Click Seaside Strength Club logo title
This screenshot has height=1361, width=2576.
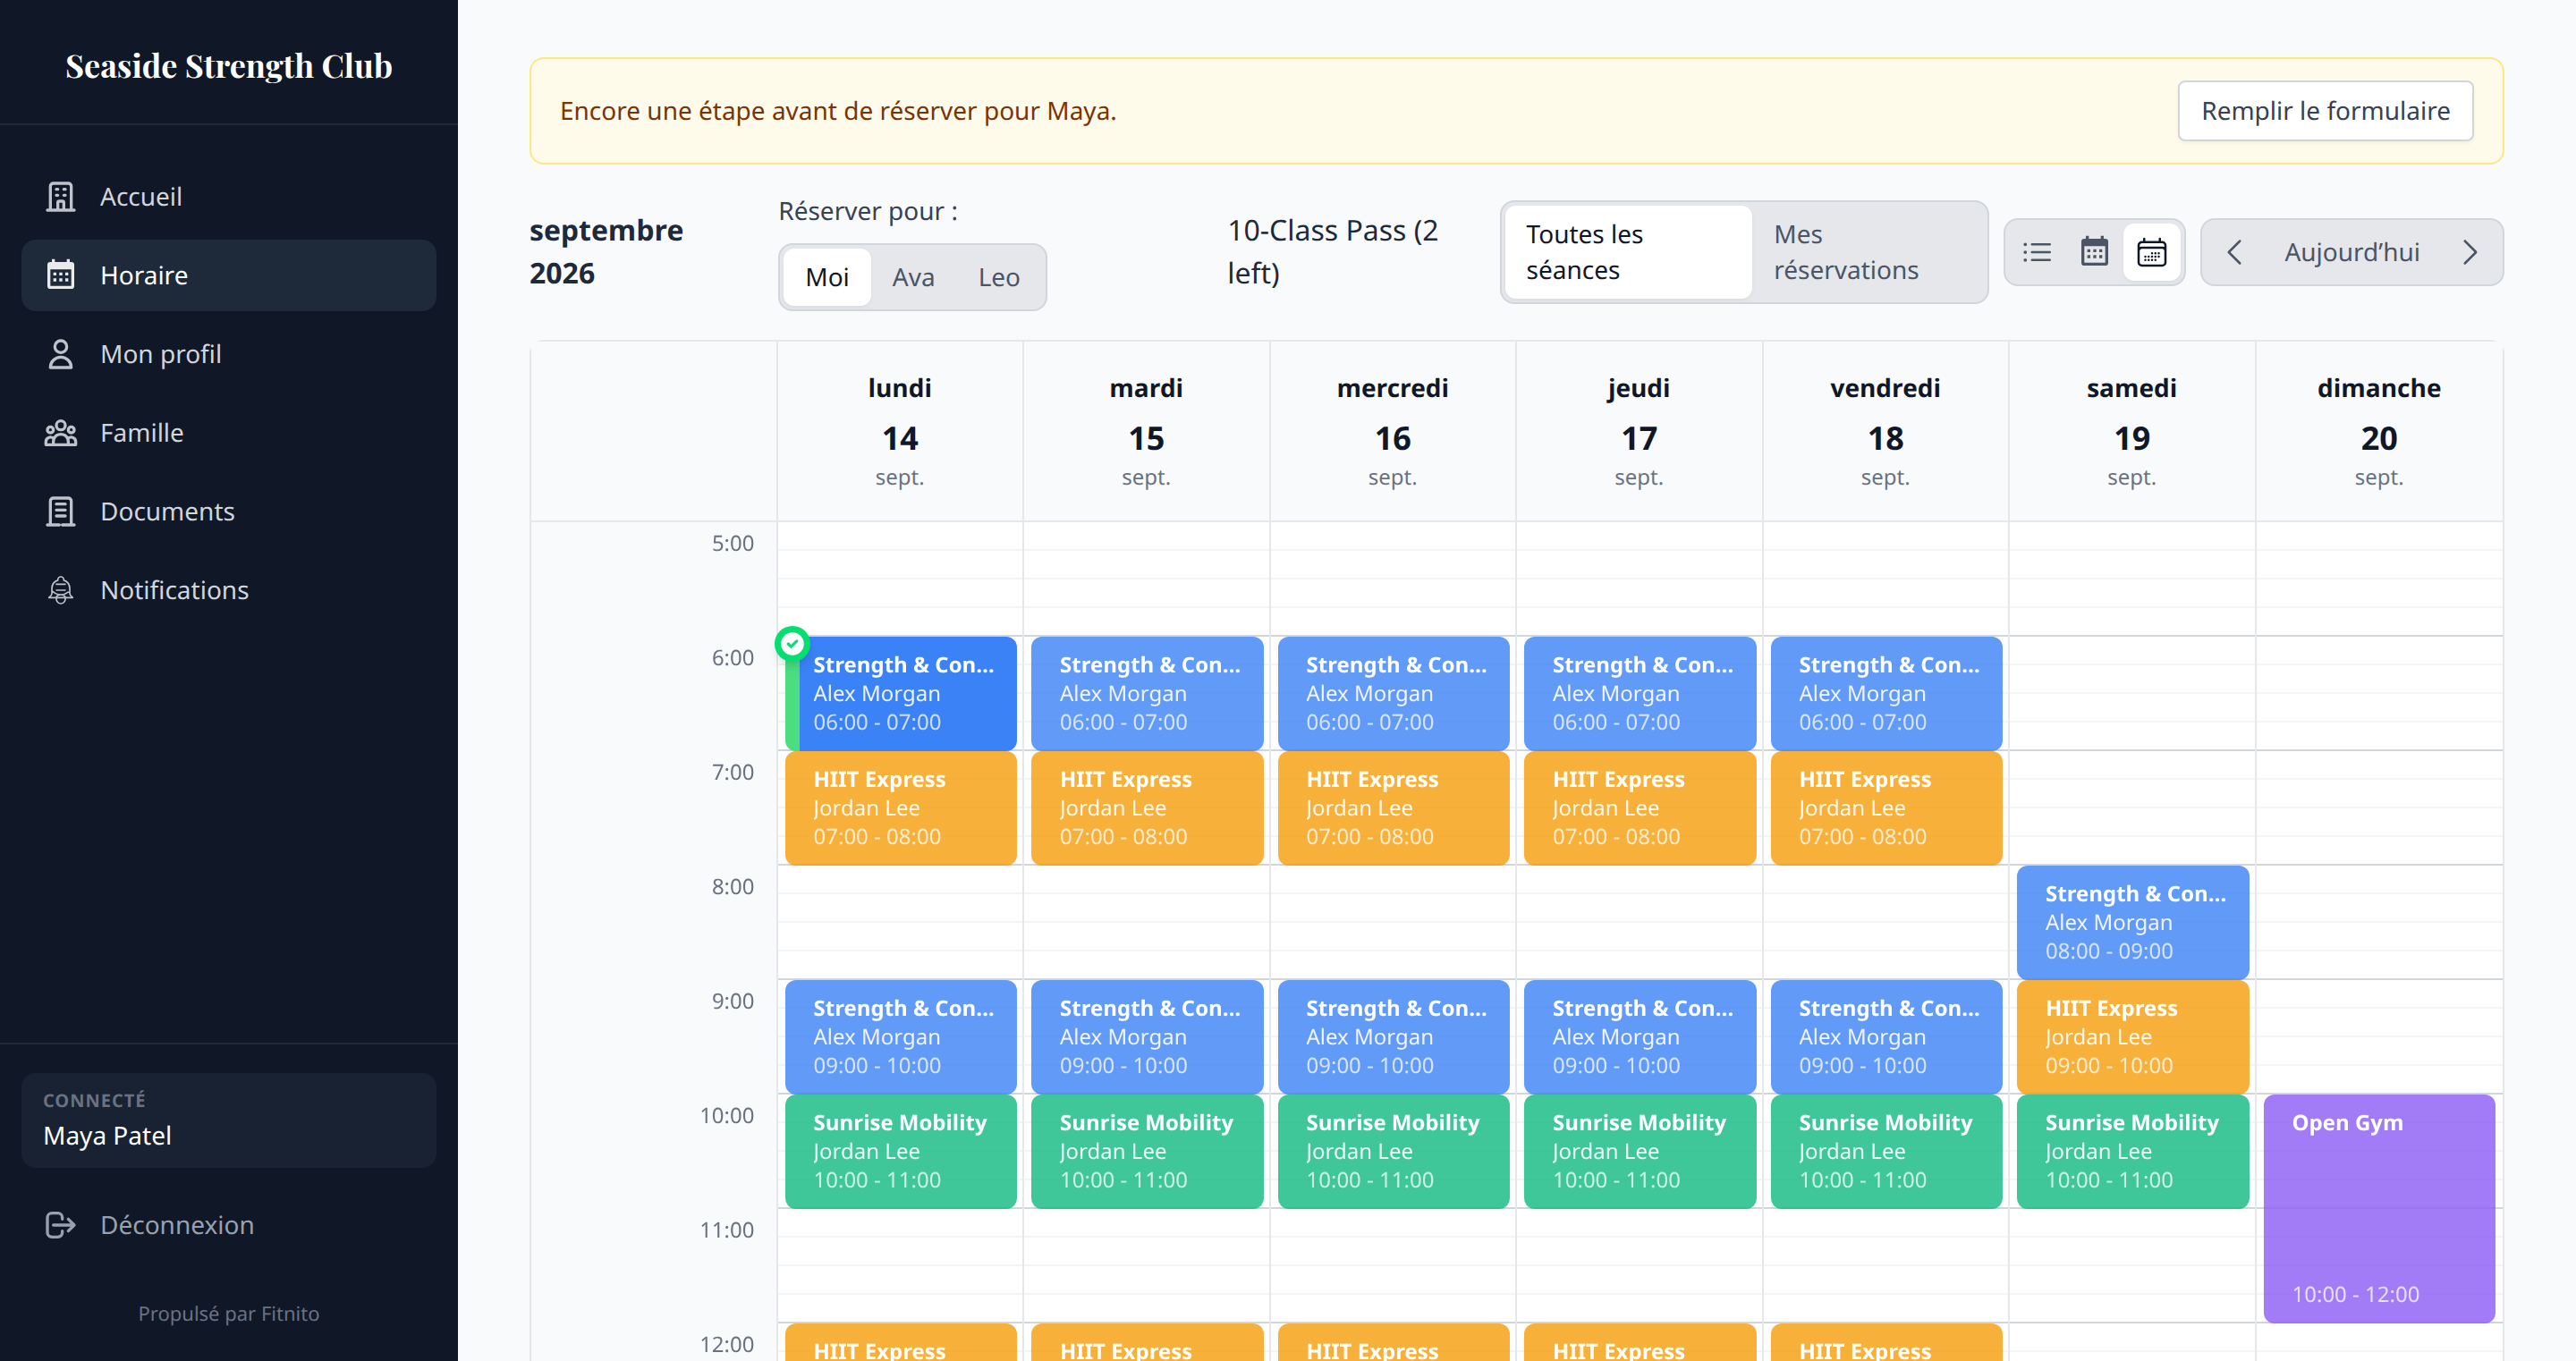point(229,66)
